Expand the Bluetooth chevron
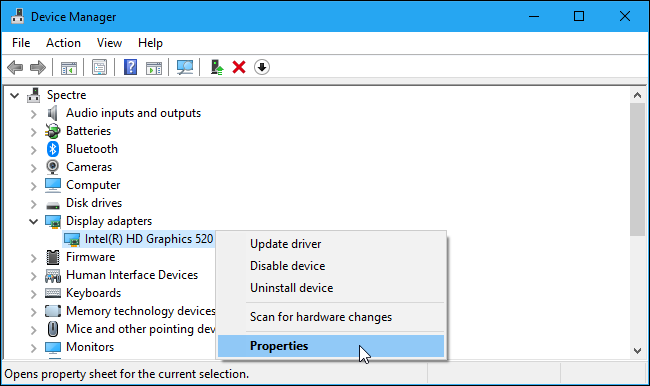650x386 pixels. click(x=34, y=150)
